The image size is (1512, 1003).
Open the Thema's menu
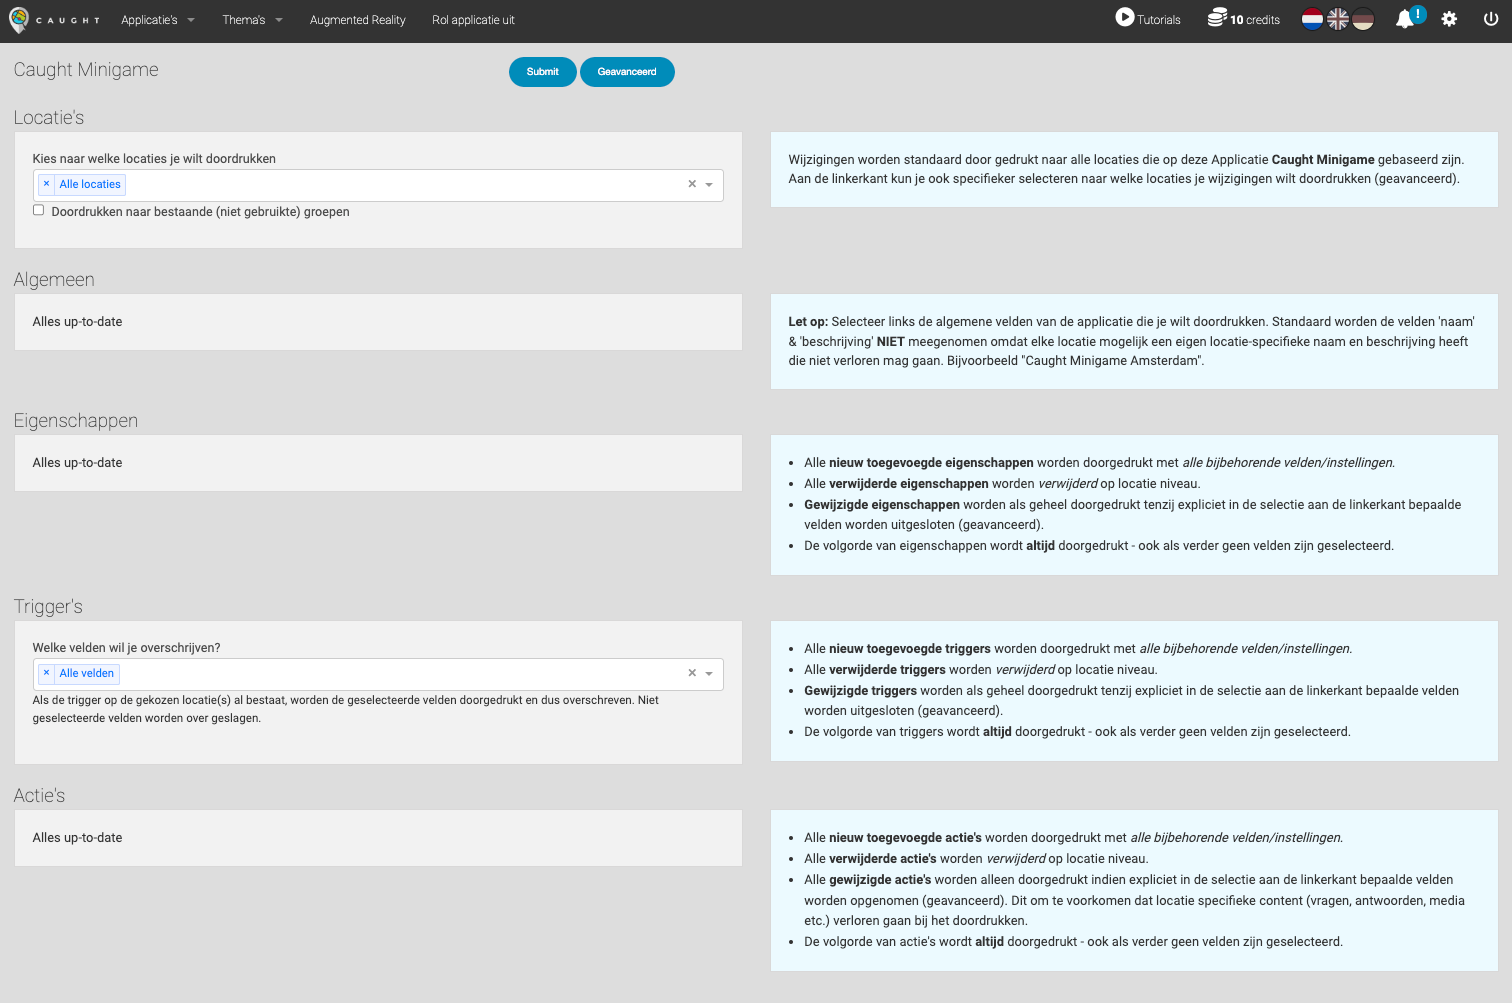click(x=252, y=20)
